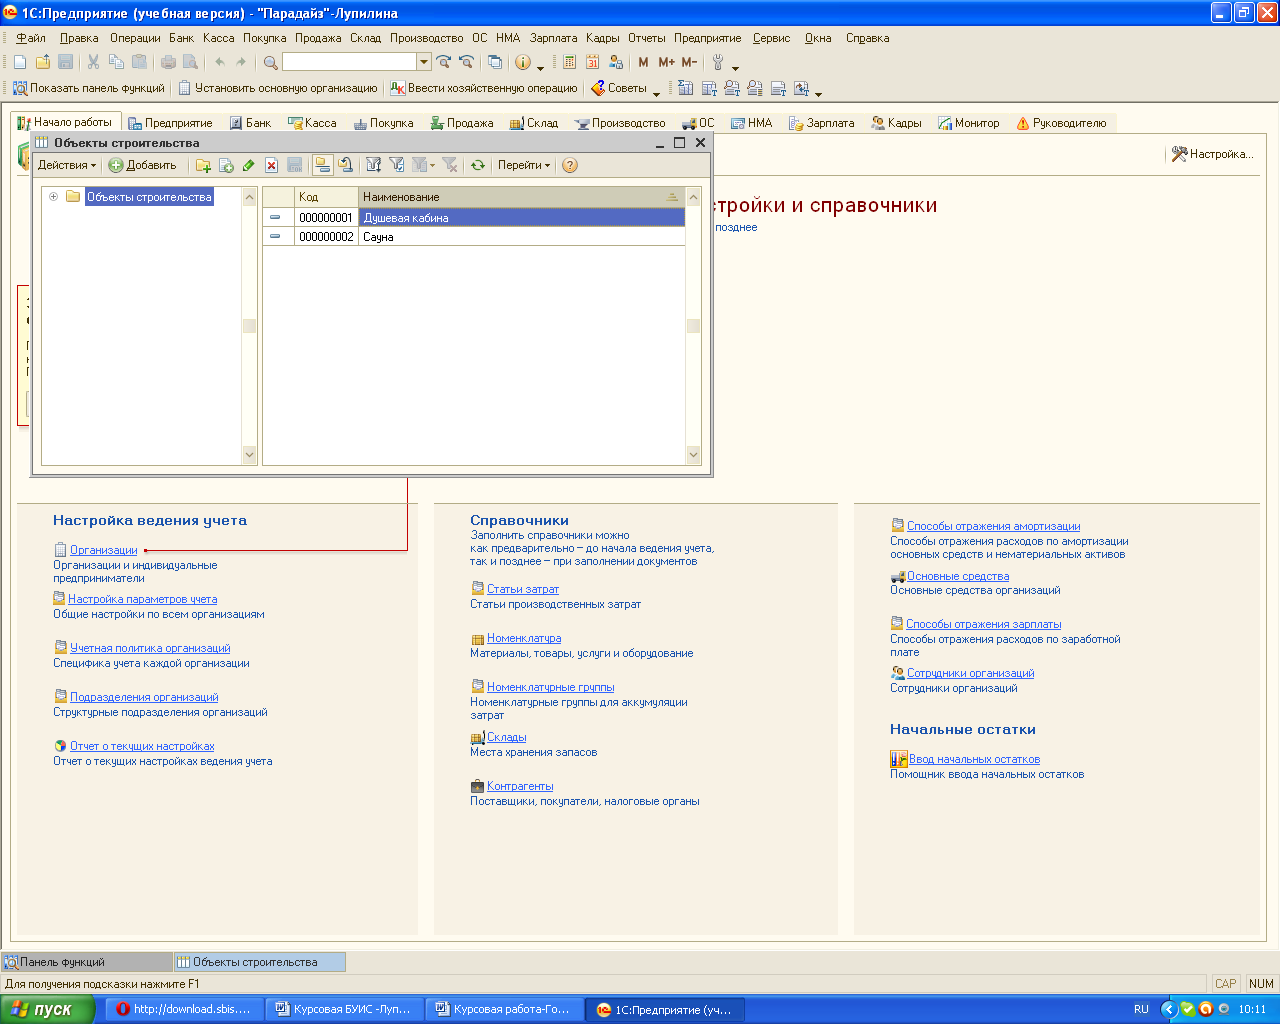Click the edit current item pencil icon
1280x1024 pixels.
tap(248, 166)
